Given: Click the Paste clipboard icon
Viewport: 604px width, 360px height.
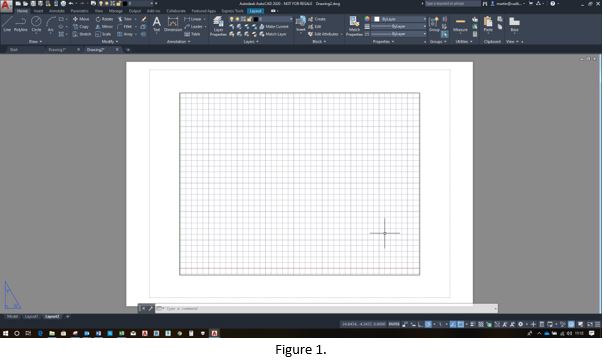Looking at the screenshot, I should click(x=488, y=24).
